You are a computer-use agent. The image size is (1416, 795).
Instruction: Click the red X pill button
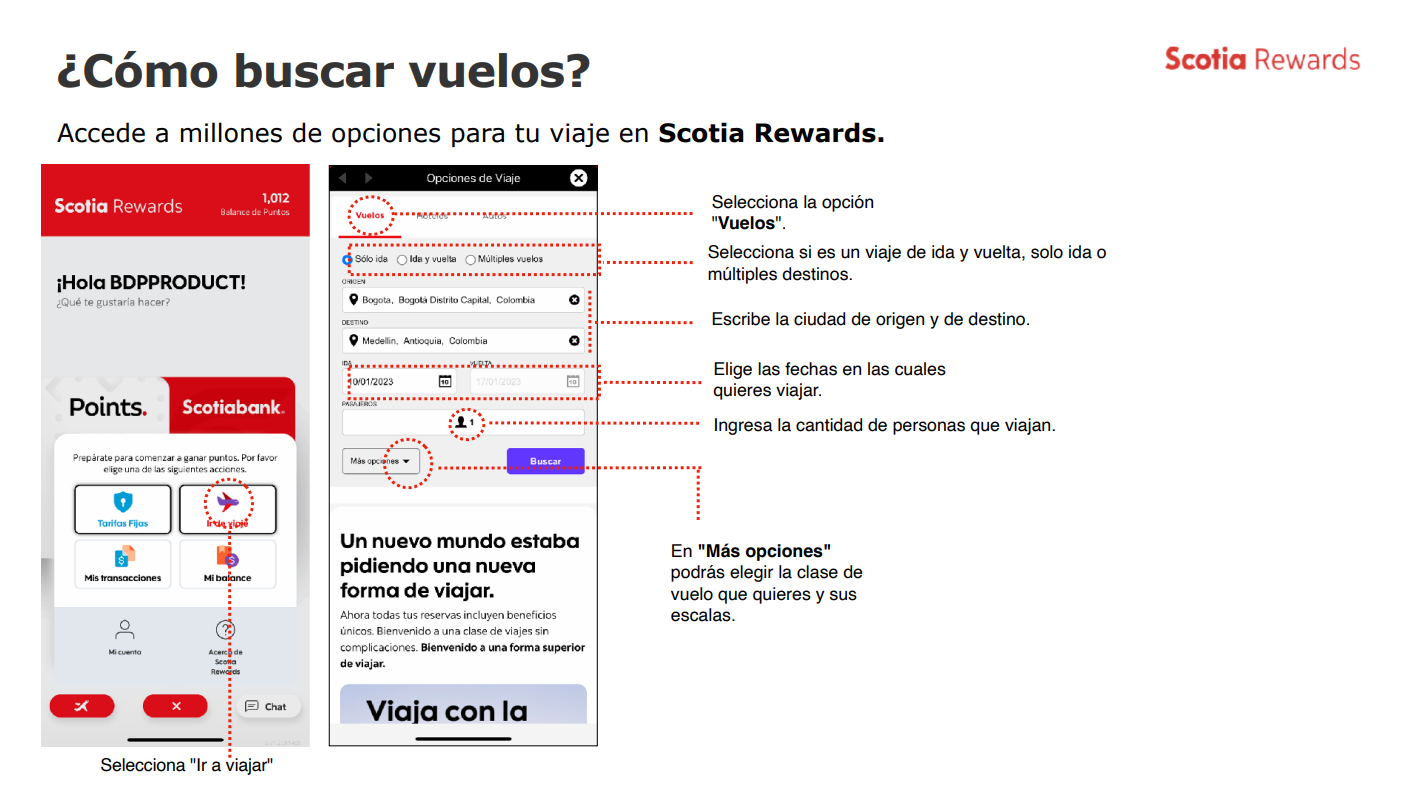click(175, 706)
